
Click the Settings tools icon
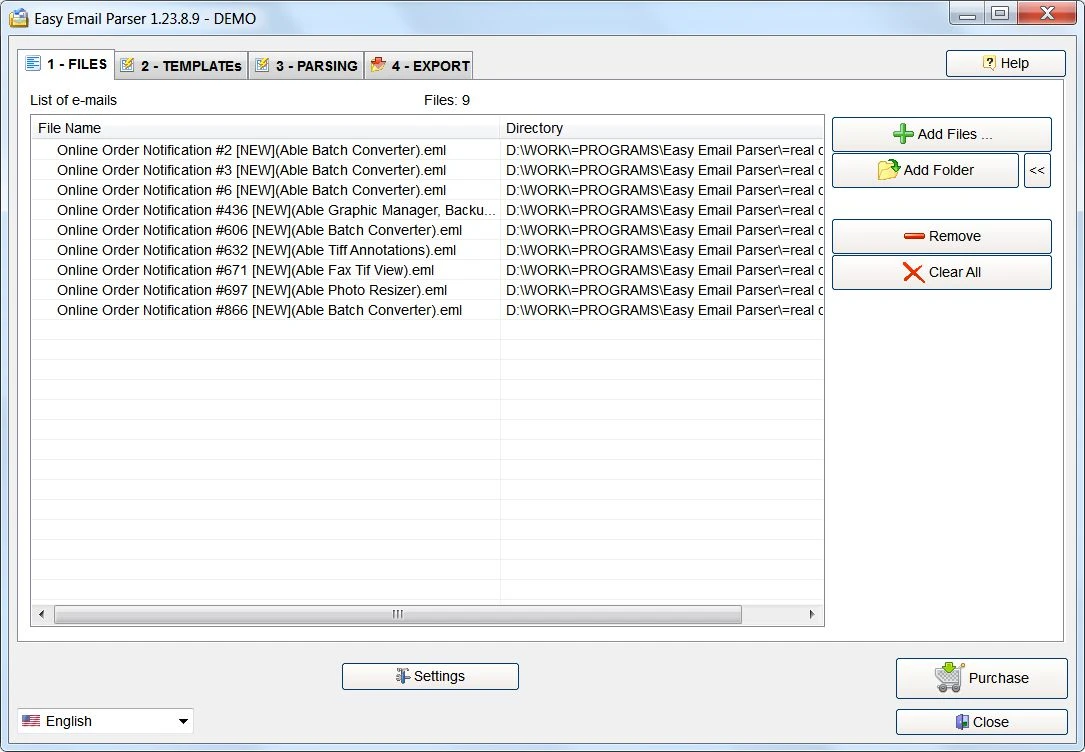403,676
